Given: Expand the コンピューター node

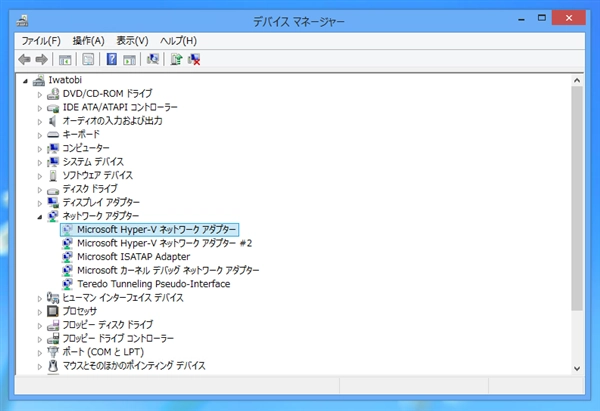Looking at the screenshot, I should [39, 149].
